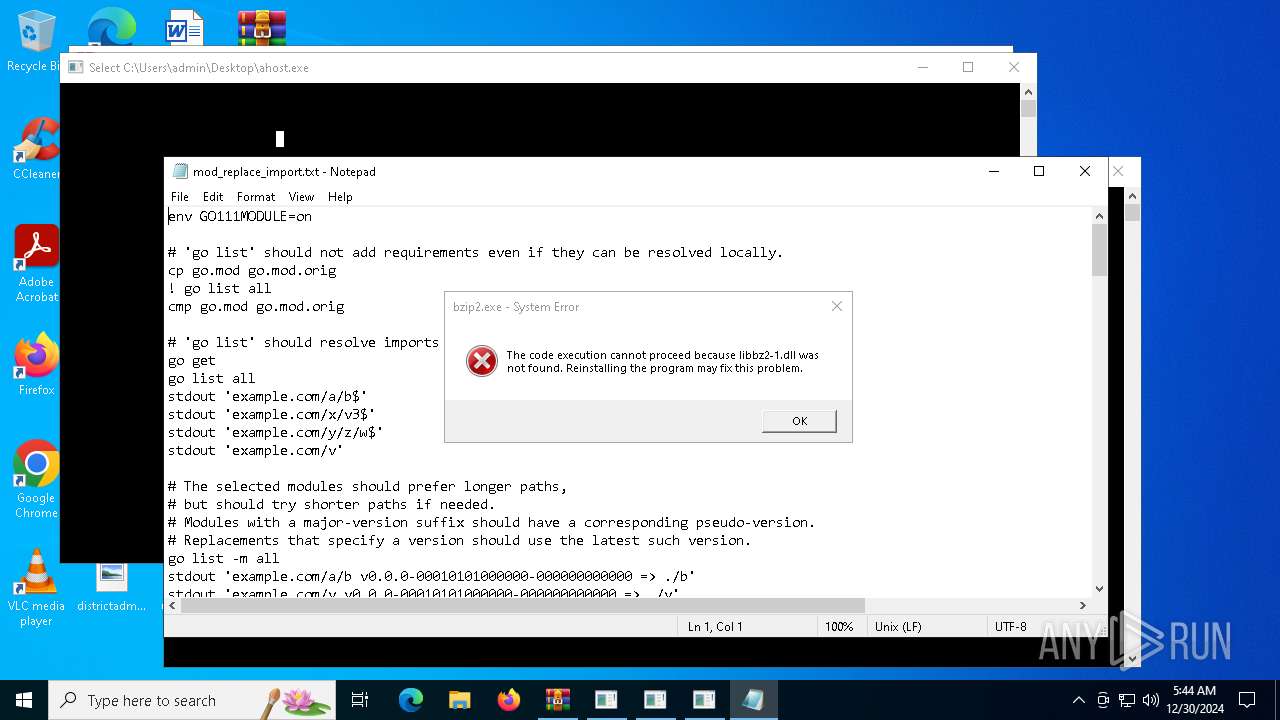Screen dimensions: 1280x720
Task: Launch Edge from the taskbar
Action: tap(411, 700)
